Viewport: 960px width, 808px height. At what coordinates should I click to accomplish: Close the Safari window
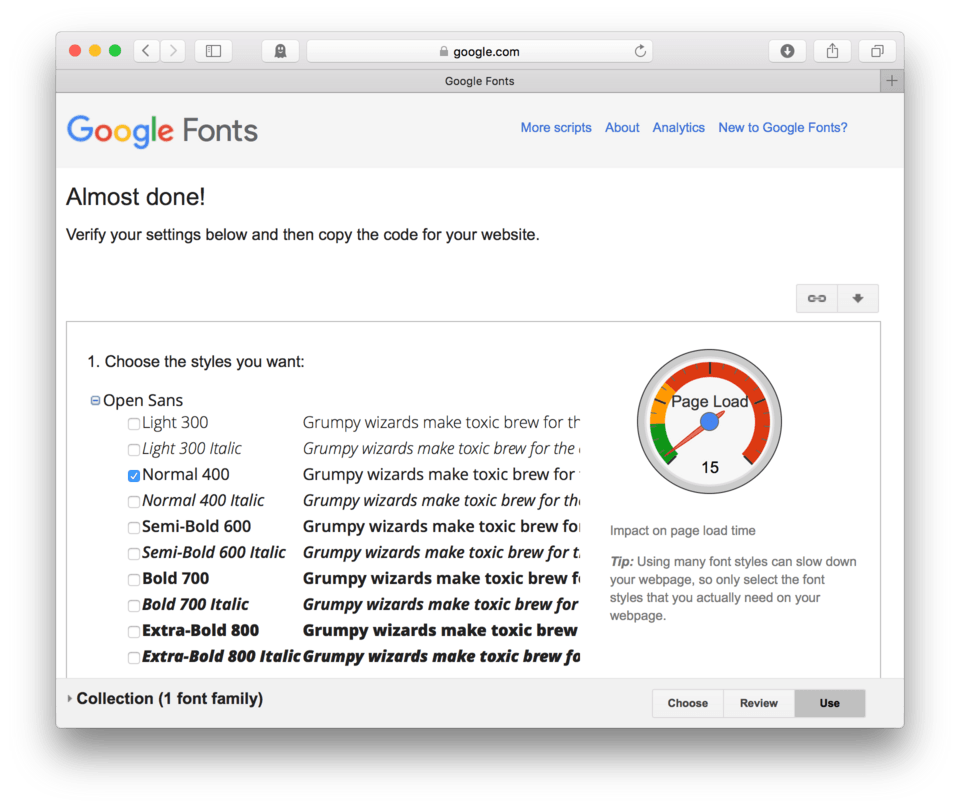click(x=75, y=51)
